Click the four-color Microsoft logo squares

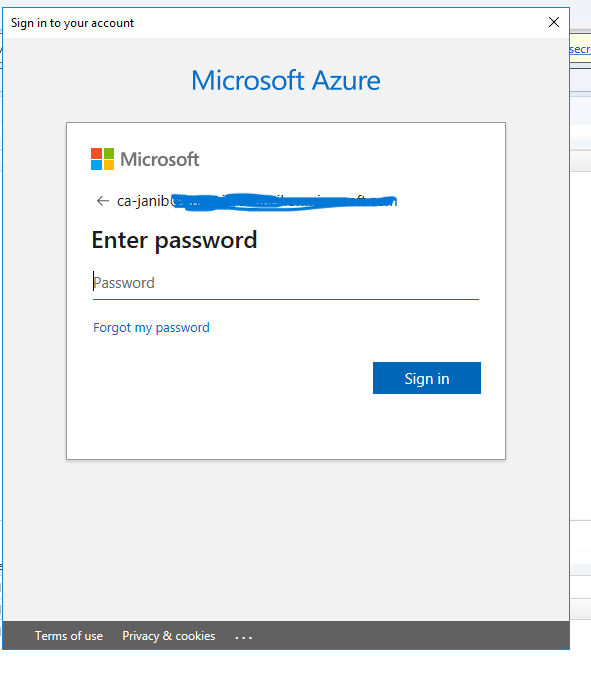102,159
